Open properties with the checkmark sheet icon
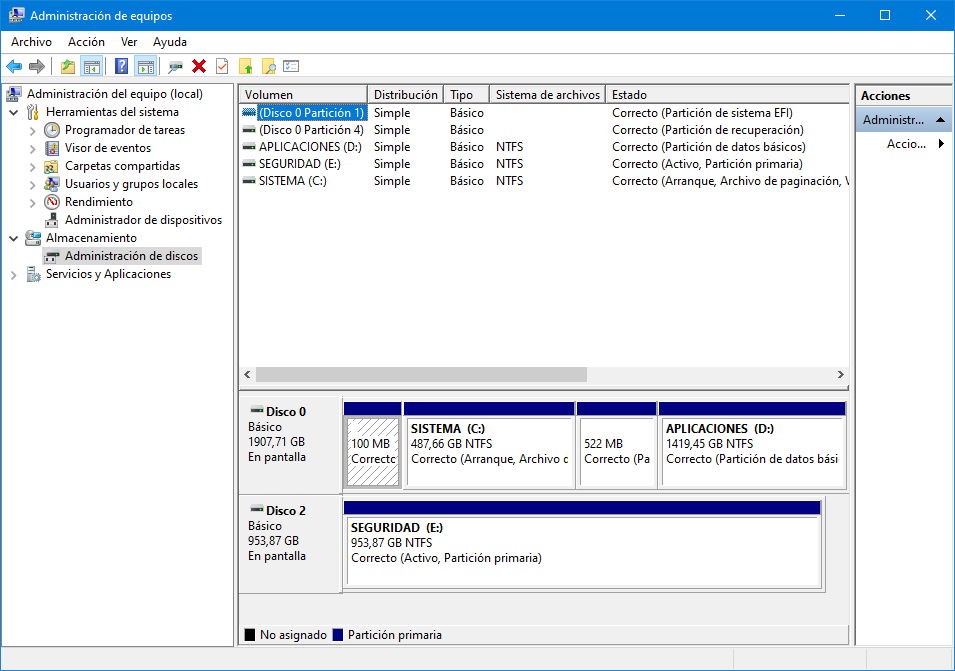The image size is (955, 671). click(222, 66)
